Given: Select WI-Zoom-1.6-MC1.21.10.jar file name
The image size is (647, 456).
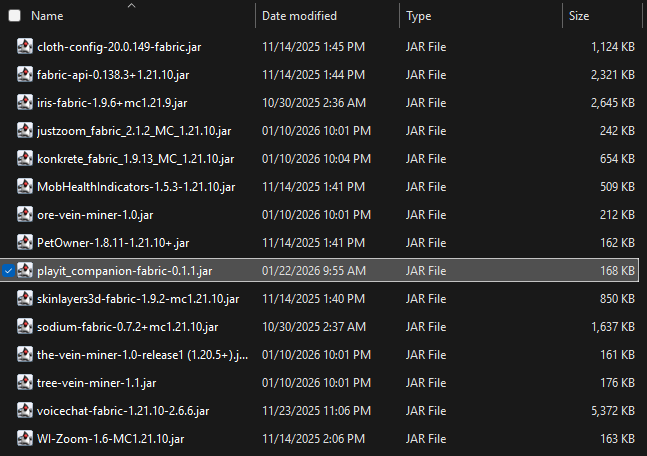Looking at the screenshot, I should [111, 439].
